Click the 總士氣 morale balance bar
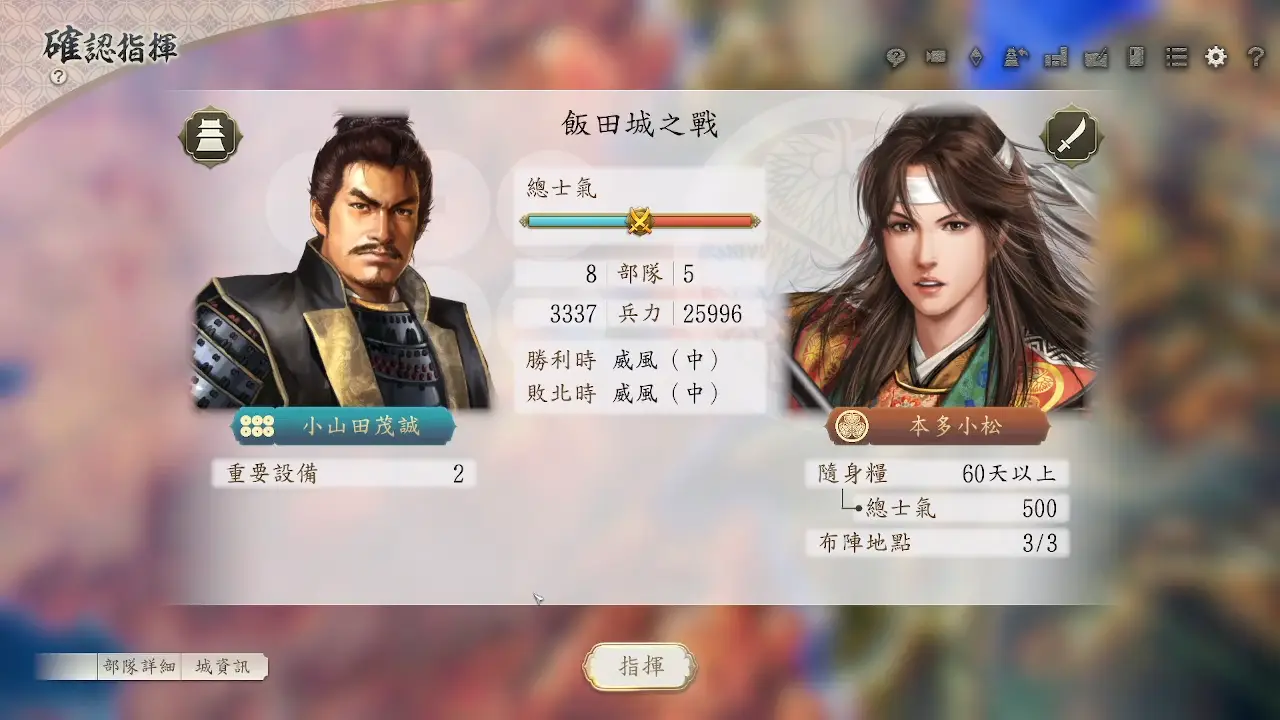The width and height of the screenshot is (1280, 720). point(639,221)
